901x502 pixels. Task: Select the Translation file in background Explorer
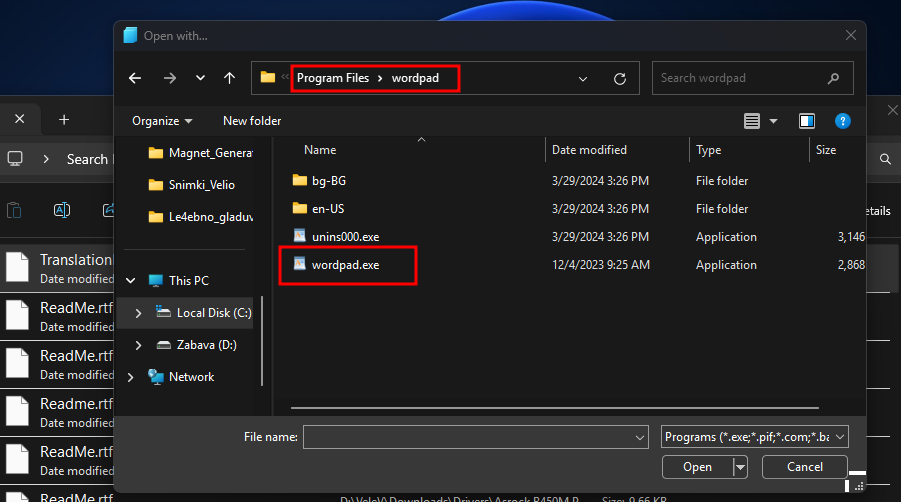click(x=57, y=268)
